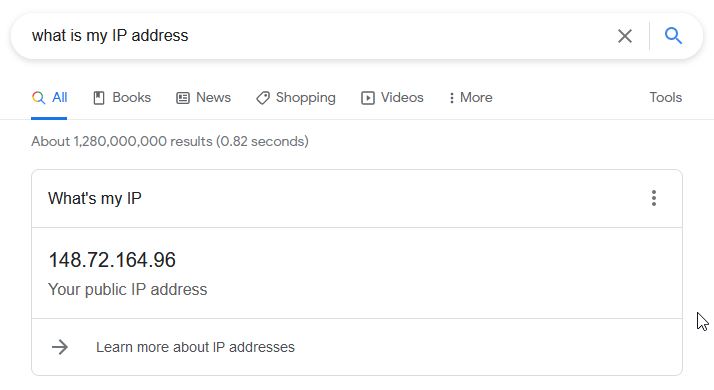714x390 pixels.
Task: Expand the More search categories menu
Action: coord(471,98)
